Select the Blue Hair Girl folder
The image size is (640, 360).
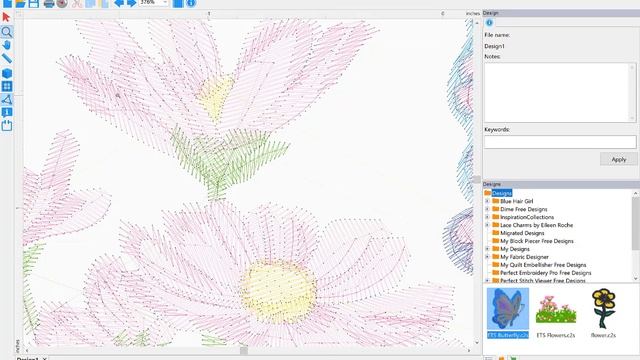click(516, 201)
